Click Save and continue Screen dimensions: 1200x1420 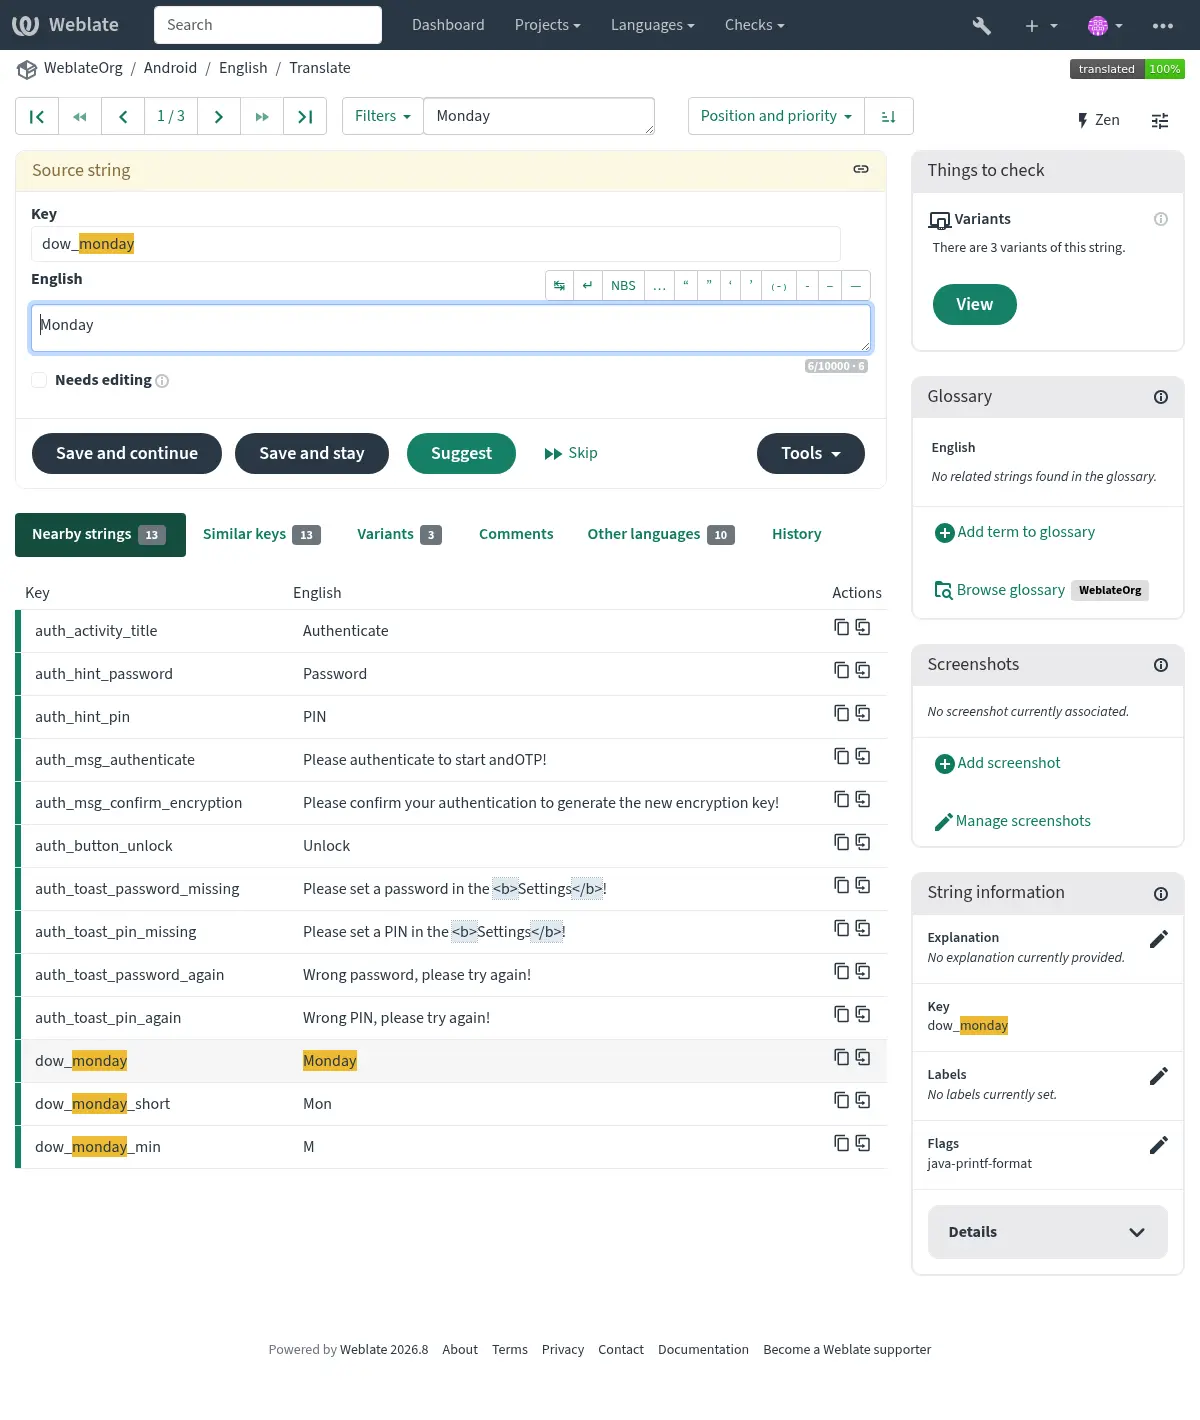[x=127, y=454]
